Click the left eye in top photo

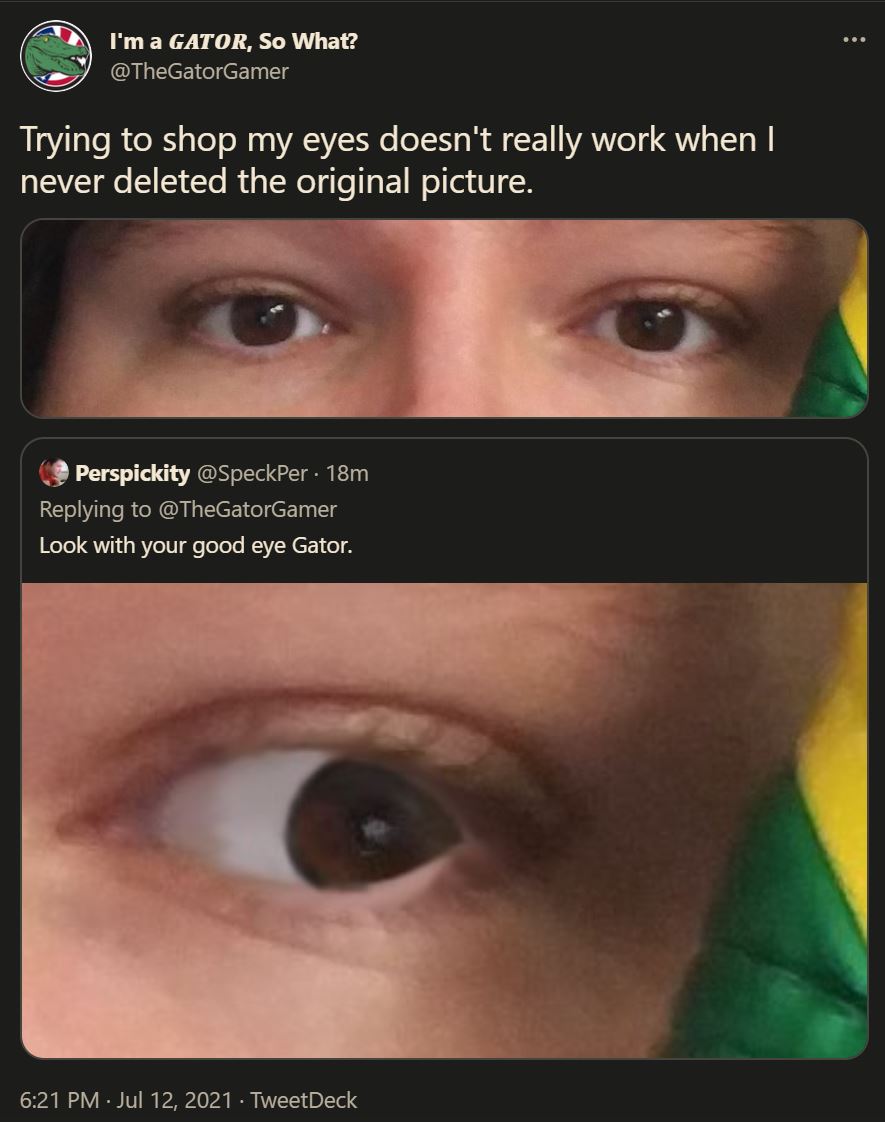(262, 320)
